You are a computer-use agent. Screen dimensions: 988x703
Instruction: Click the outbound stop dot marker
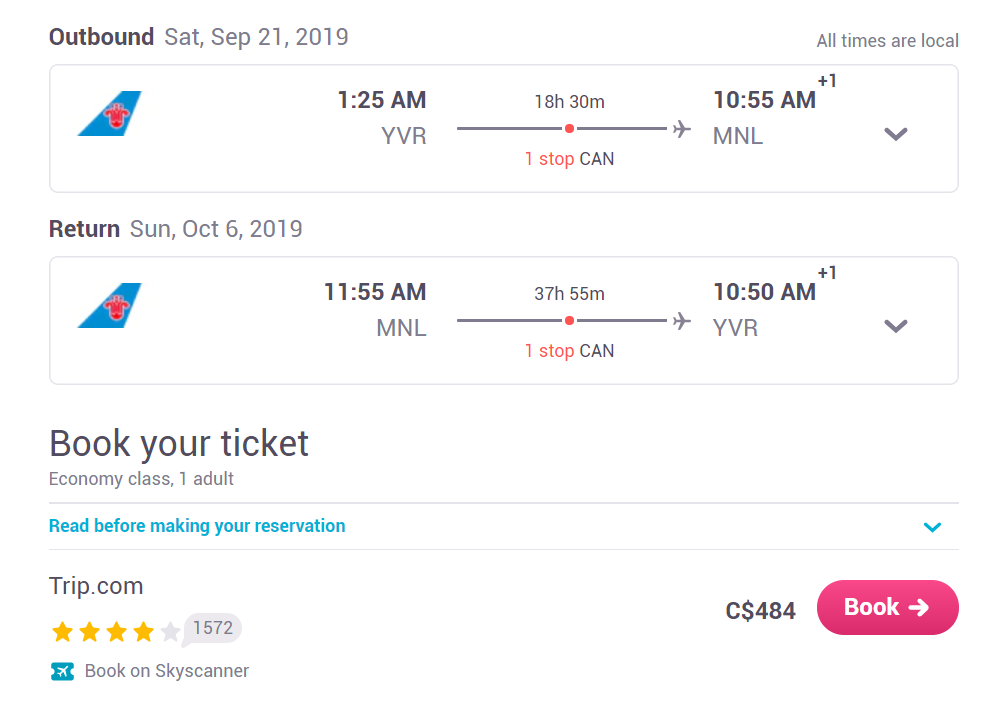569,129
